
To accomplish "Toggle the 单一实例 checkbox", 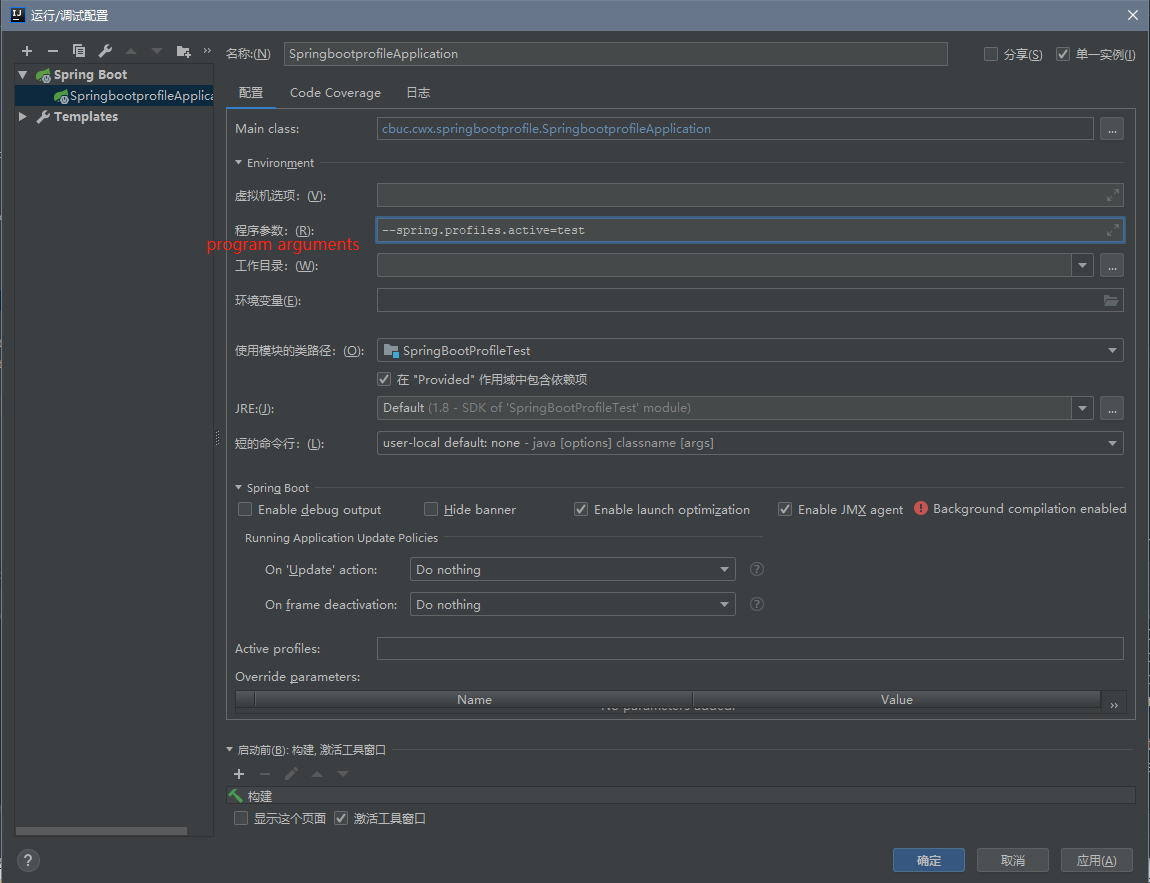I will coord(1063,54).
